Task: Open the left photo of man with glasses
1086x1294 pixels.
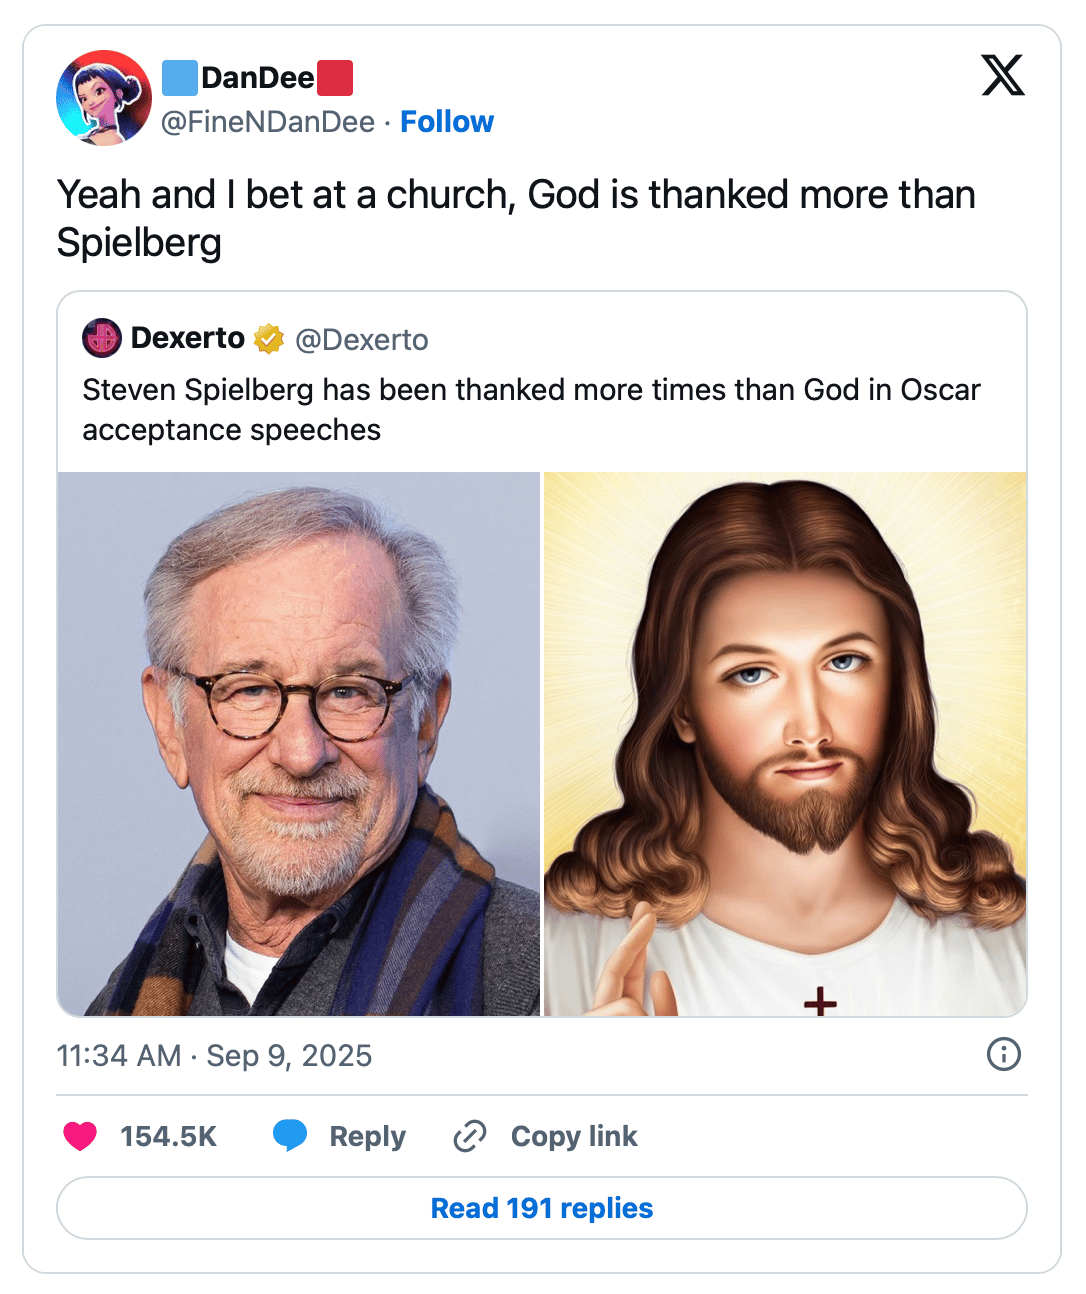Action: [x=299, y=744]
